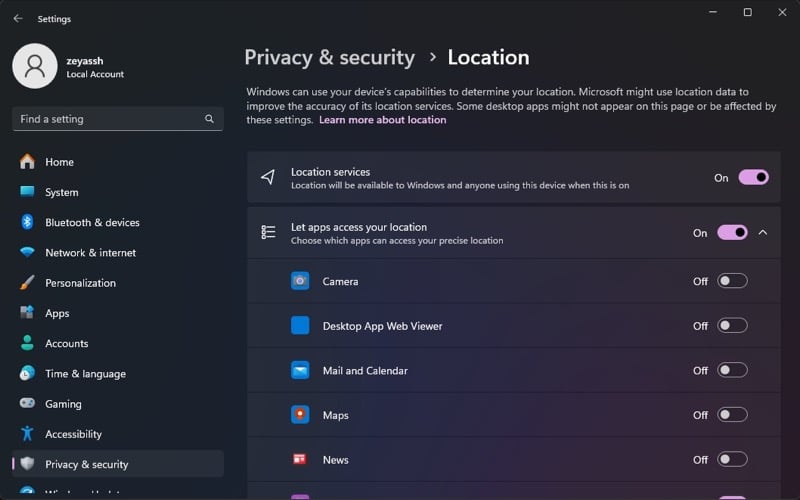
Task: Click the Location breadcrumb title
Action: (488, 57)
